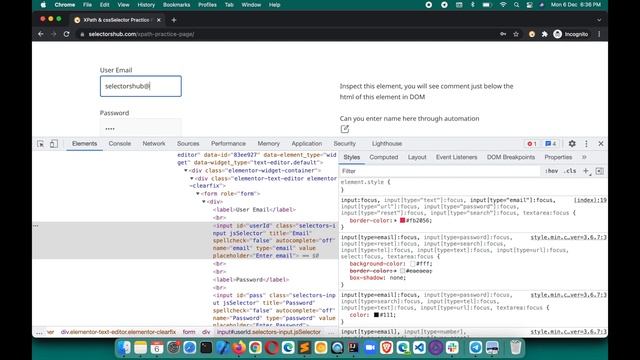Viewport: 640px width, 360px height.
Task: Open Slack from the dock
Action: coord(452,348)
